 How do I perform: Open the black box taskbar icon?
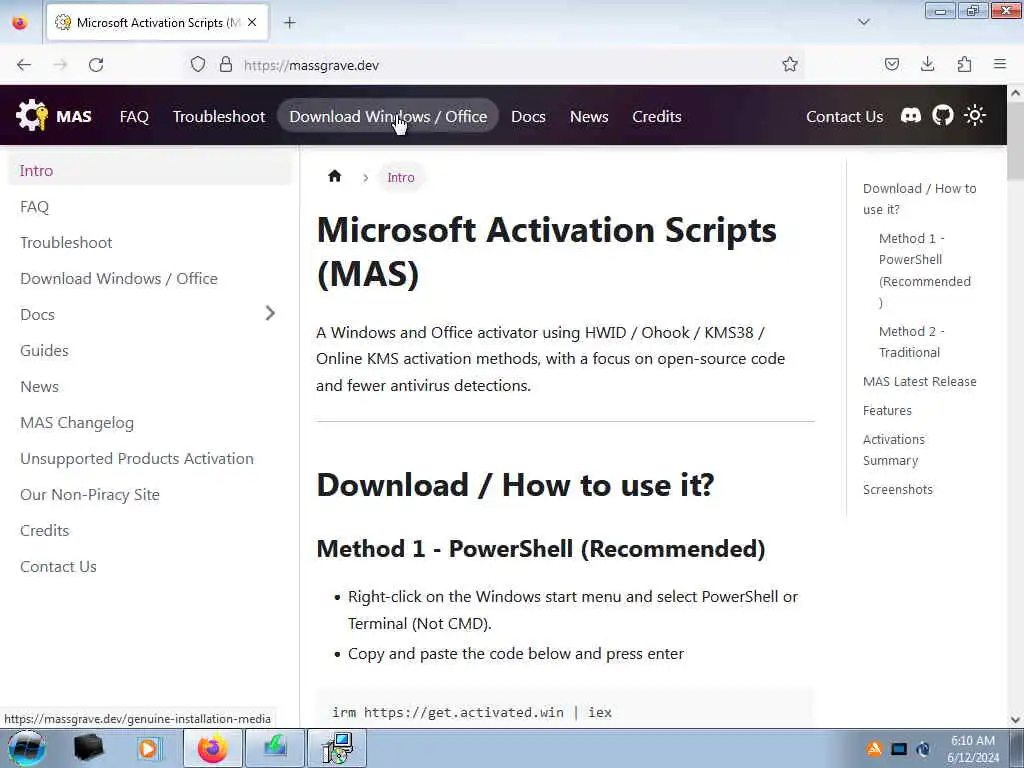coord(89,748)
